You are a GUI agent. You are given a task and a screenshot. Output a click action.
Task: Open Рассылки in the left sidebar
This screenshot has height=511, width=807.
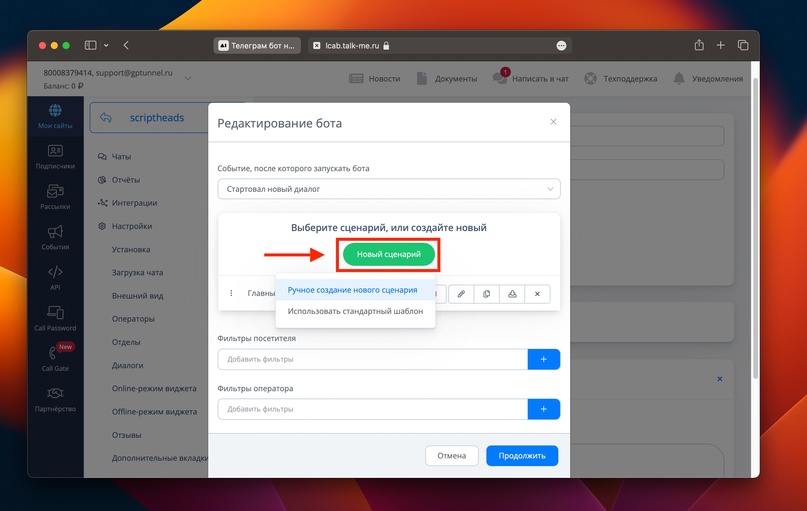(55, 197)
